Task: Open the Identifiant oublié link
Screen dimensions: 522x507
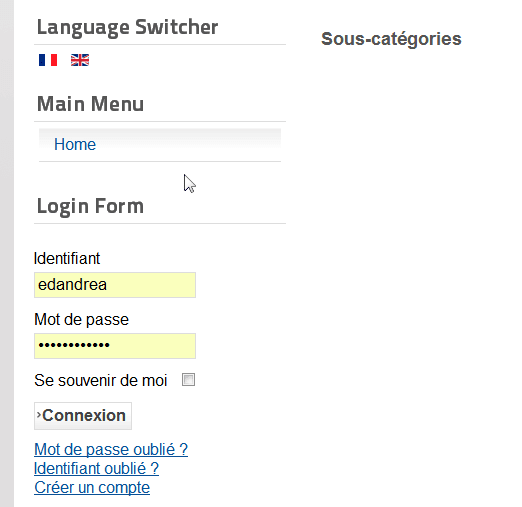Action: pyautogui.click(x=96, y=468)
